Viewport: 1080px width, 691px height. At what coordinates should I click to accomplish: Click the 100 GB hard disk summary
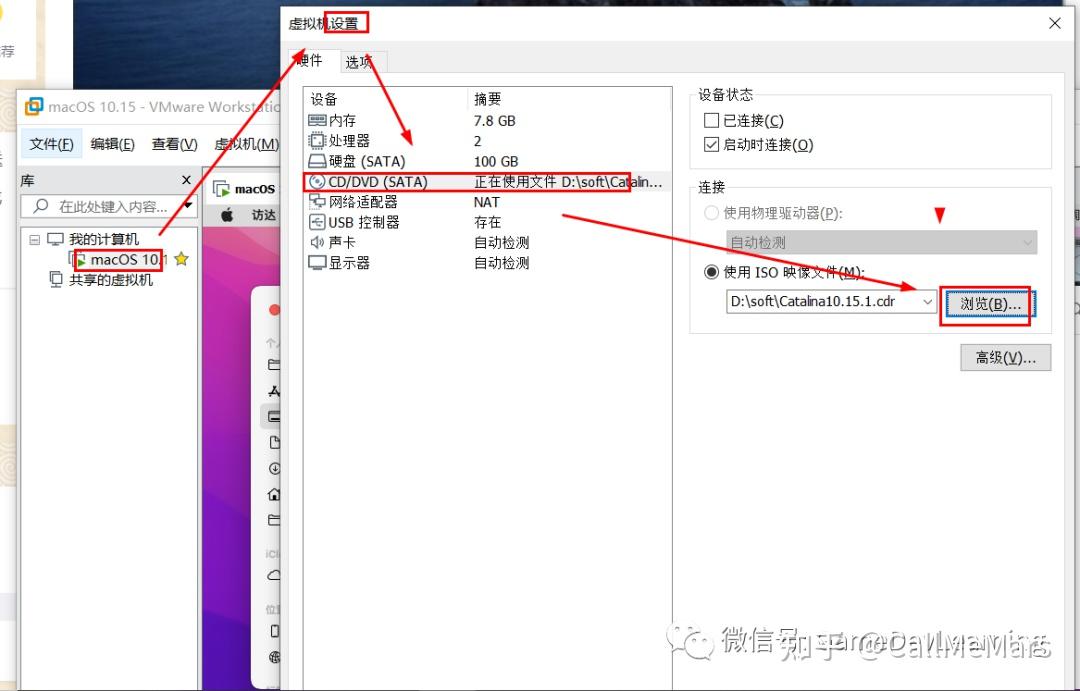pos(496,161)
